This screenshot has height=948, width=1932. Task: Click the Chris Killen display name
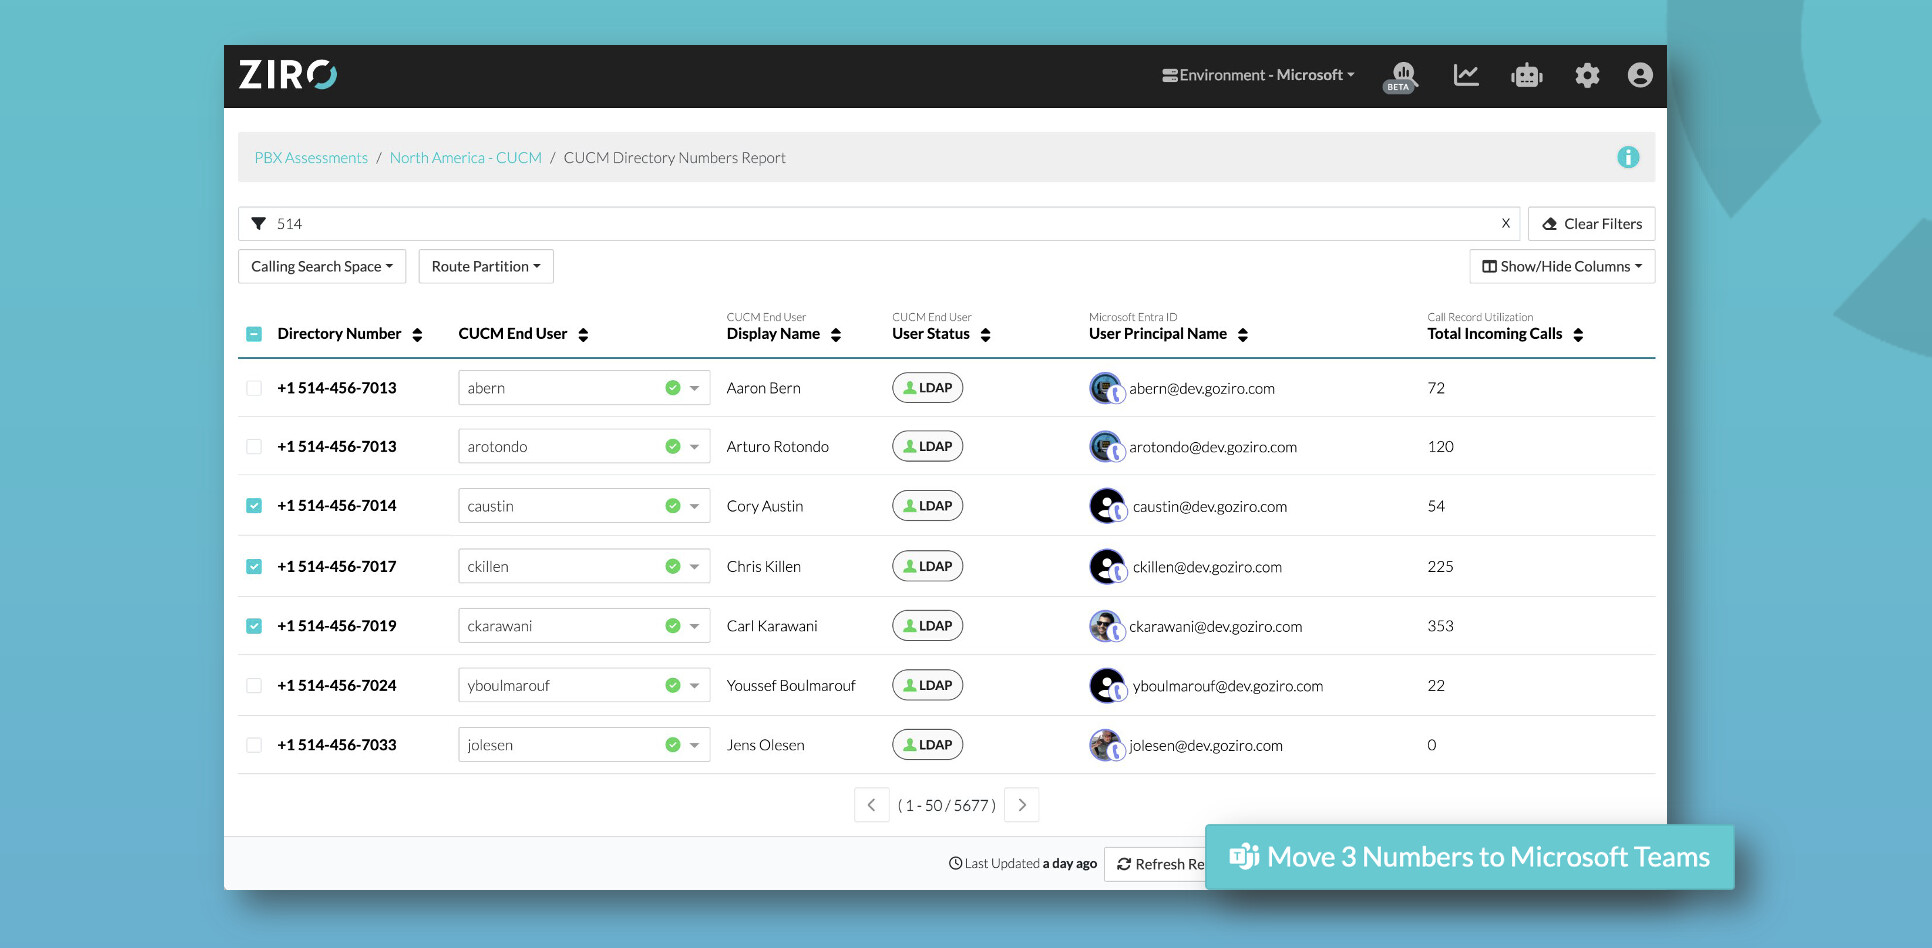pyautogui.click(x=764, y=566)
